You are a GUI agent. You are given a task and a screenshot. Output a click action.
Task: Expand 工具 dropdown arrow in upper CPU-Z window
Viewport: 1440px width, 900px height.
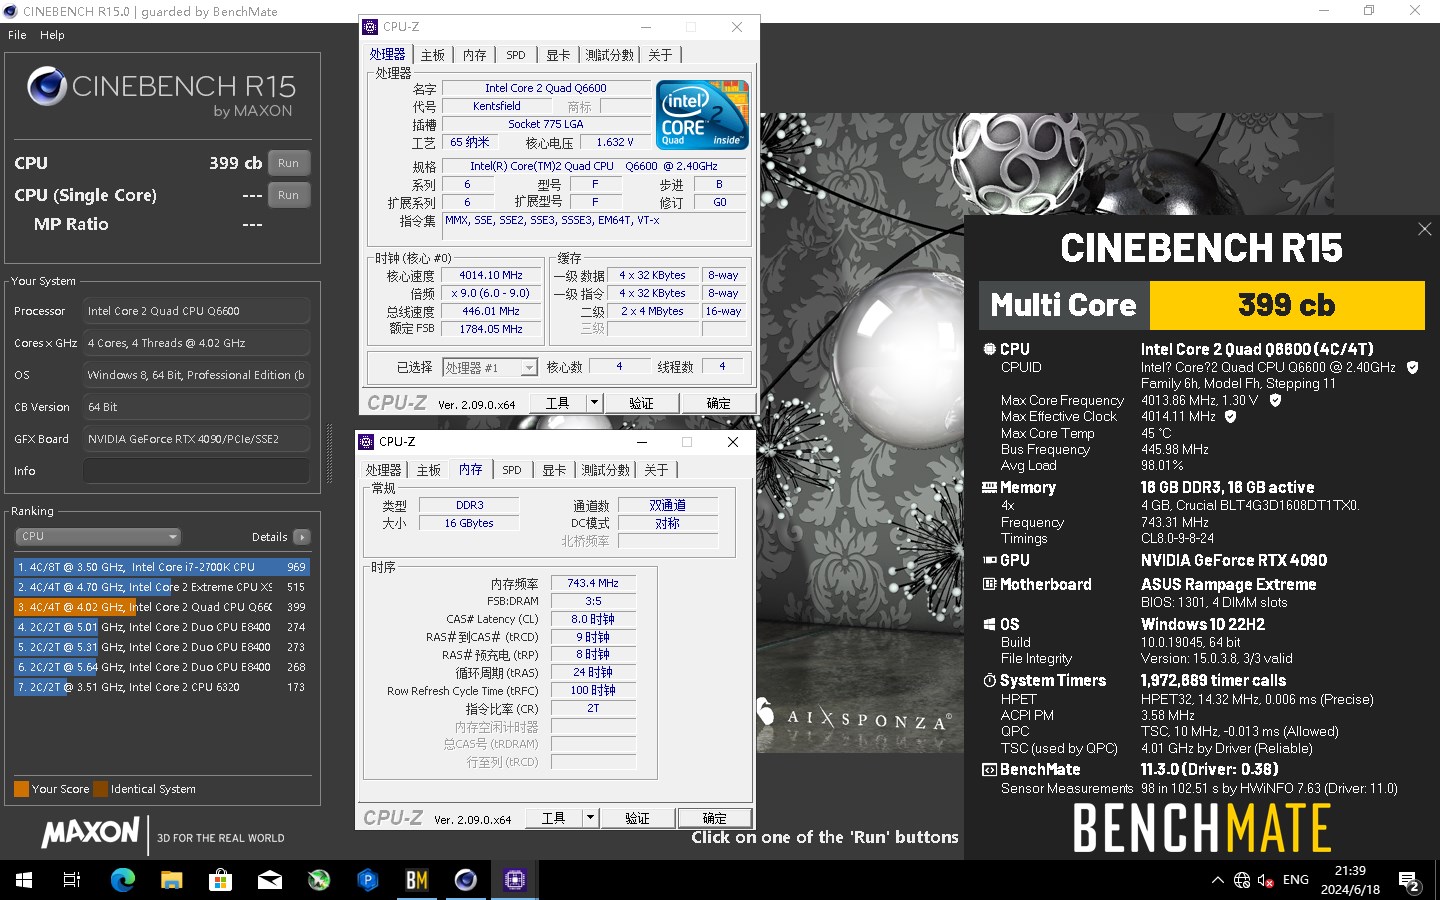(594, 403)
